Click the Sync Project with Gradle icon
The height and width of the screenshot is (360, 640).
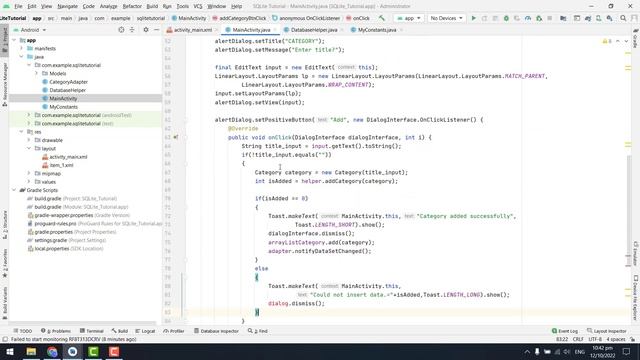(x=588, y=18)
